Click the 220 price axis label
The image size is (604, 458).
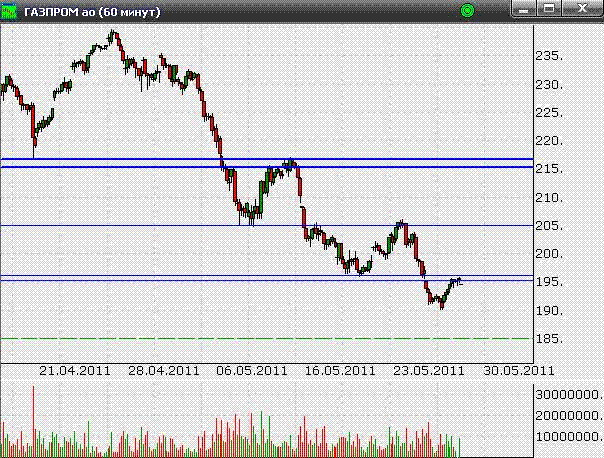(x=549, y=141)
